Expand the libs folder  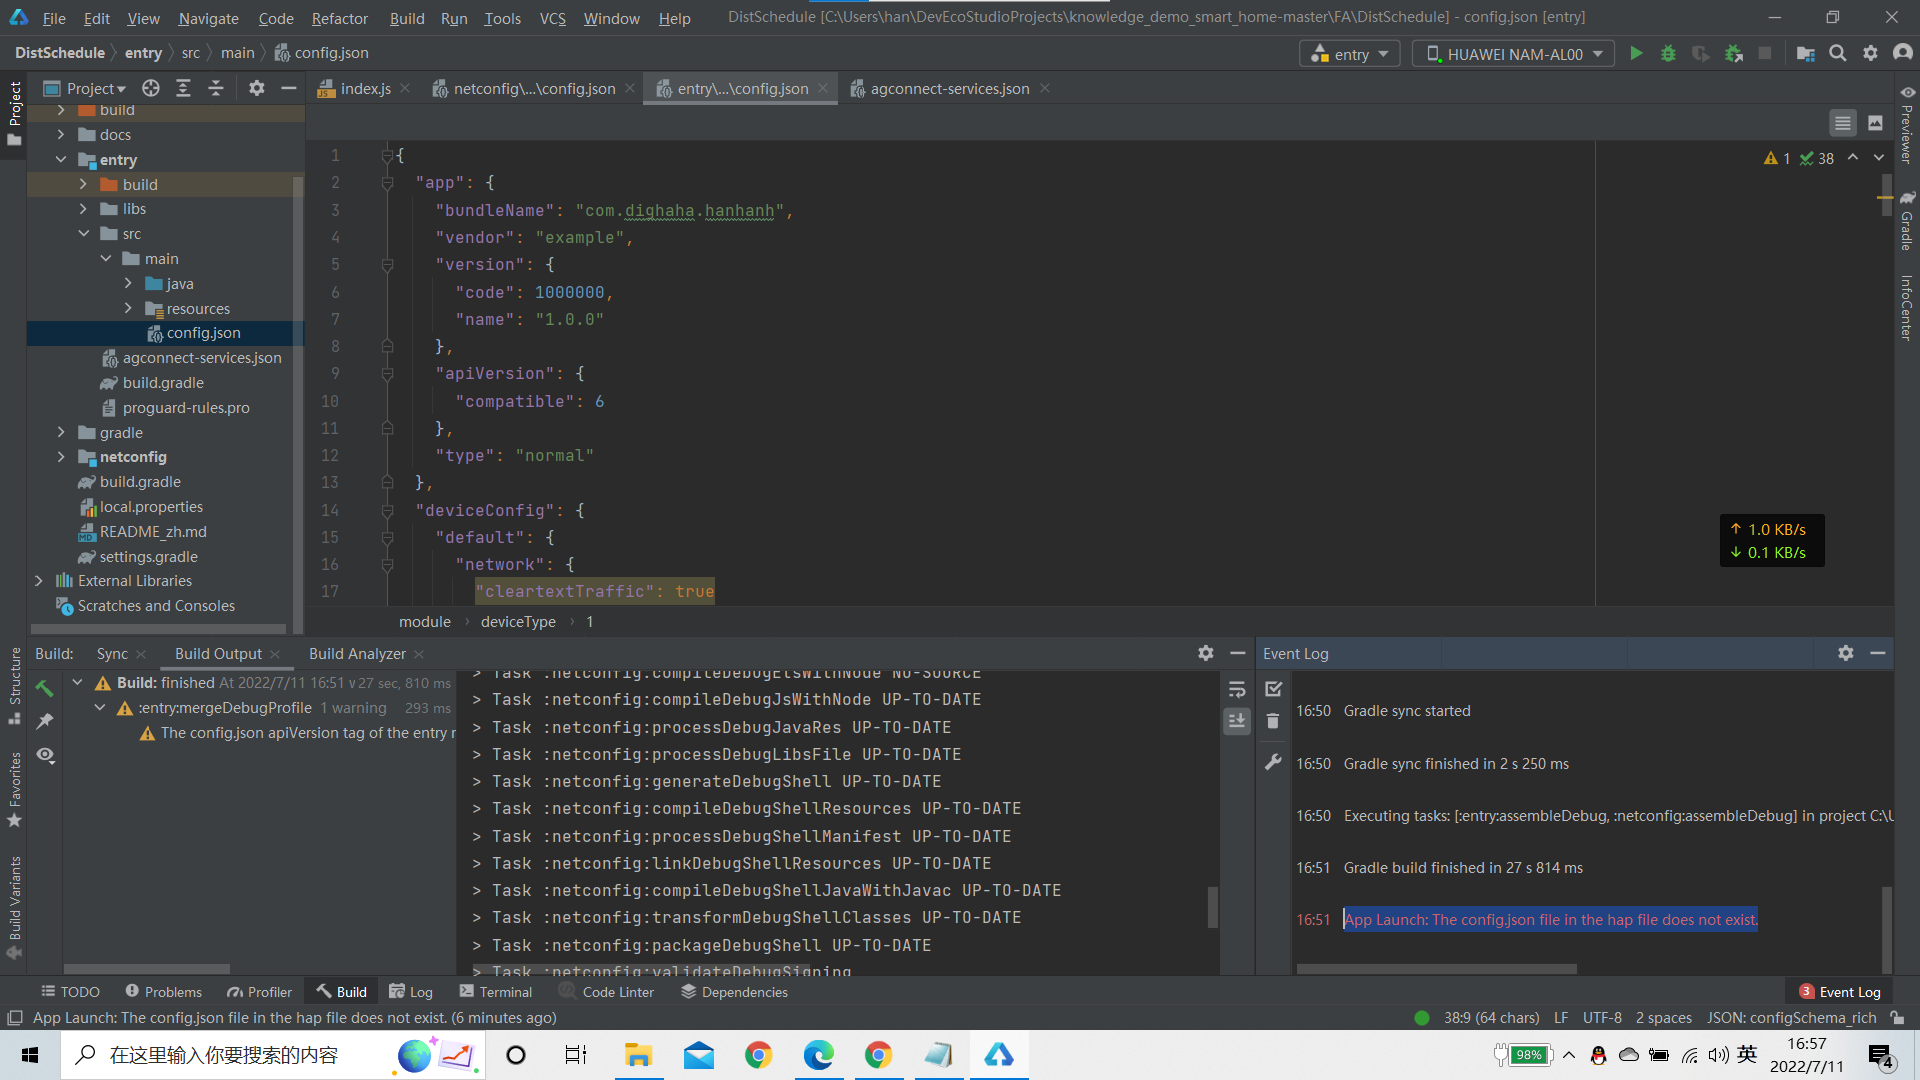pyautogui.click(x=83, y=209)
